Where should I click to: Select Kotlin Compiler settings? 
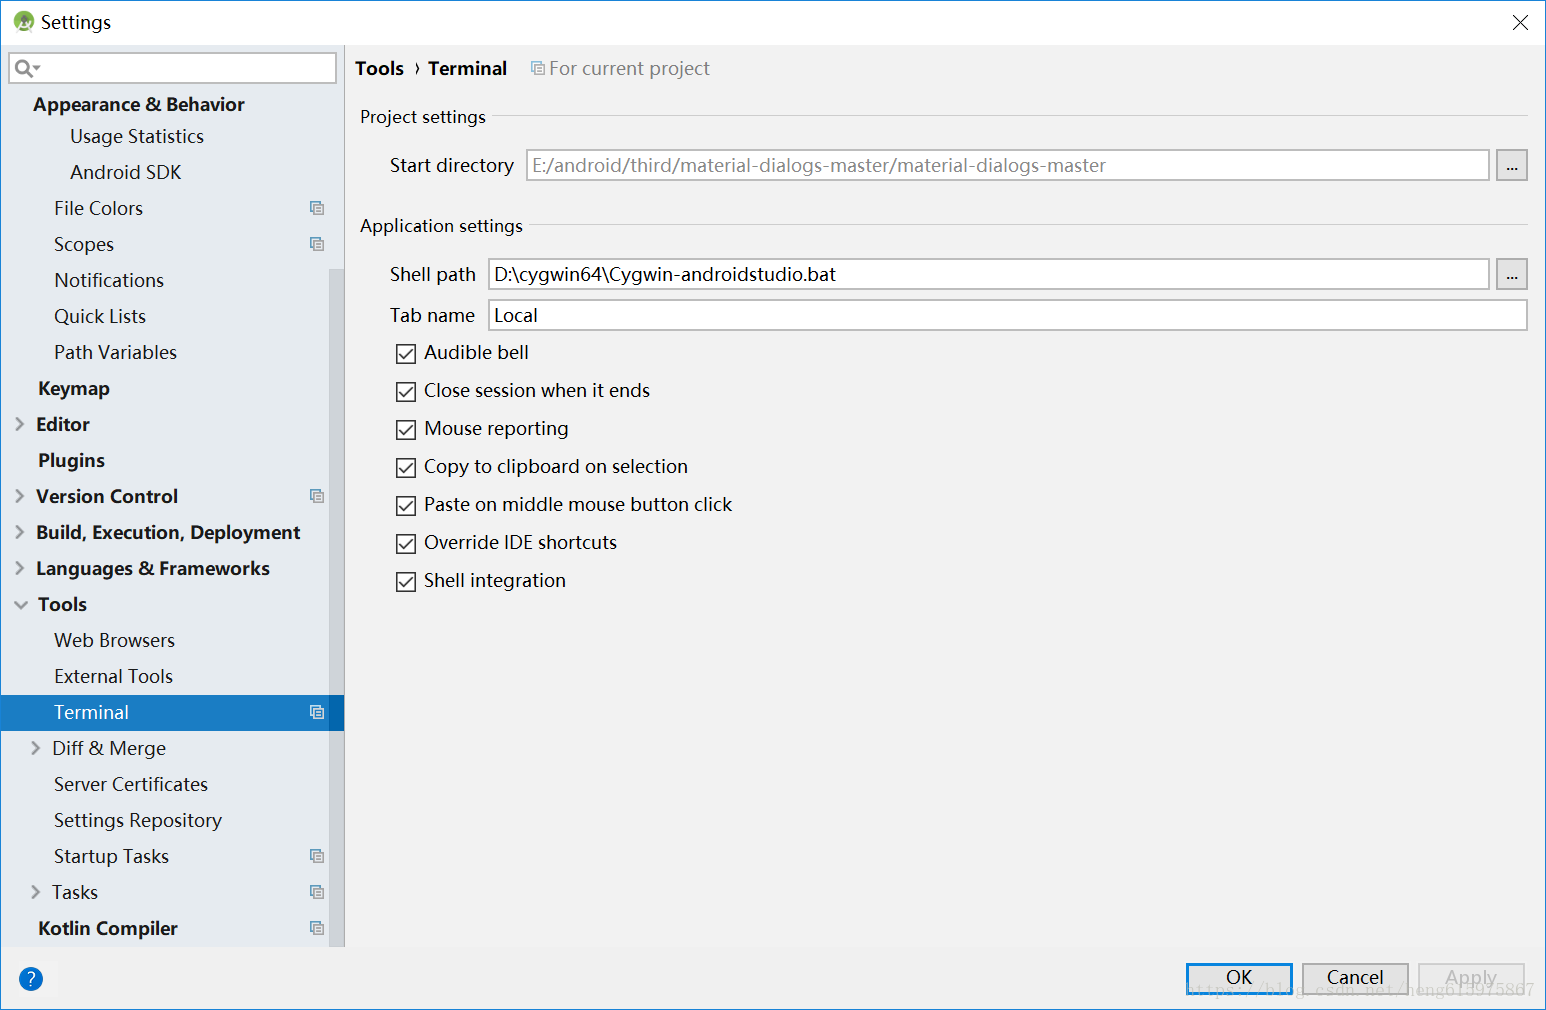pyautogui.click(x=108, y=928)
